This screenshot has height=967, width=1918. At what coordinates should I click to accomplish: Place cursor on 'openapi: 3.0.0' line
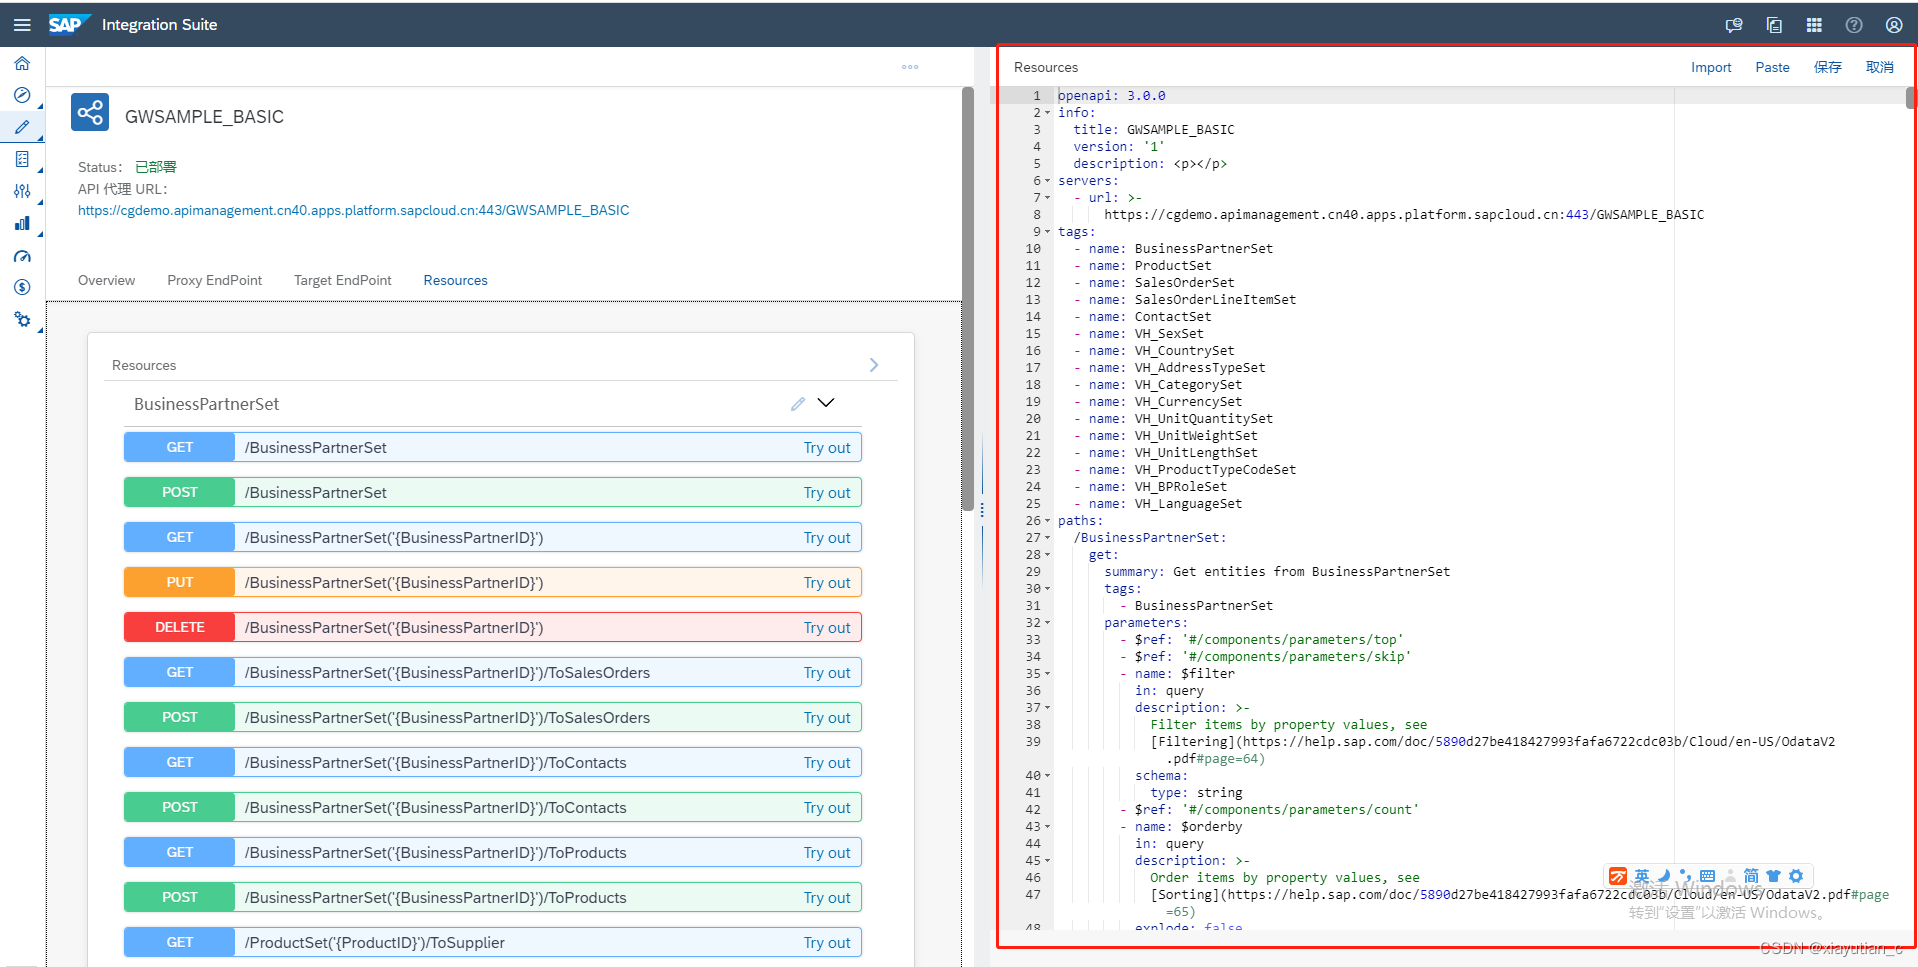tap(1112, 96)
